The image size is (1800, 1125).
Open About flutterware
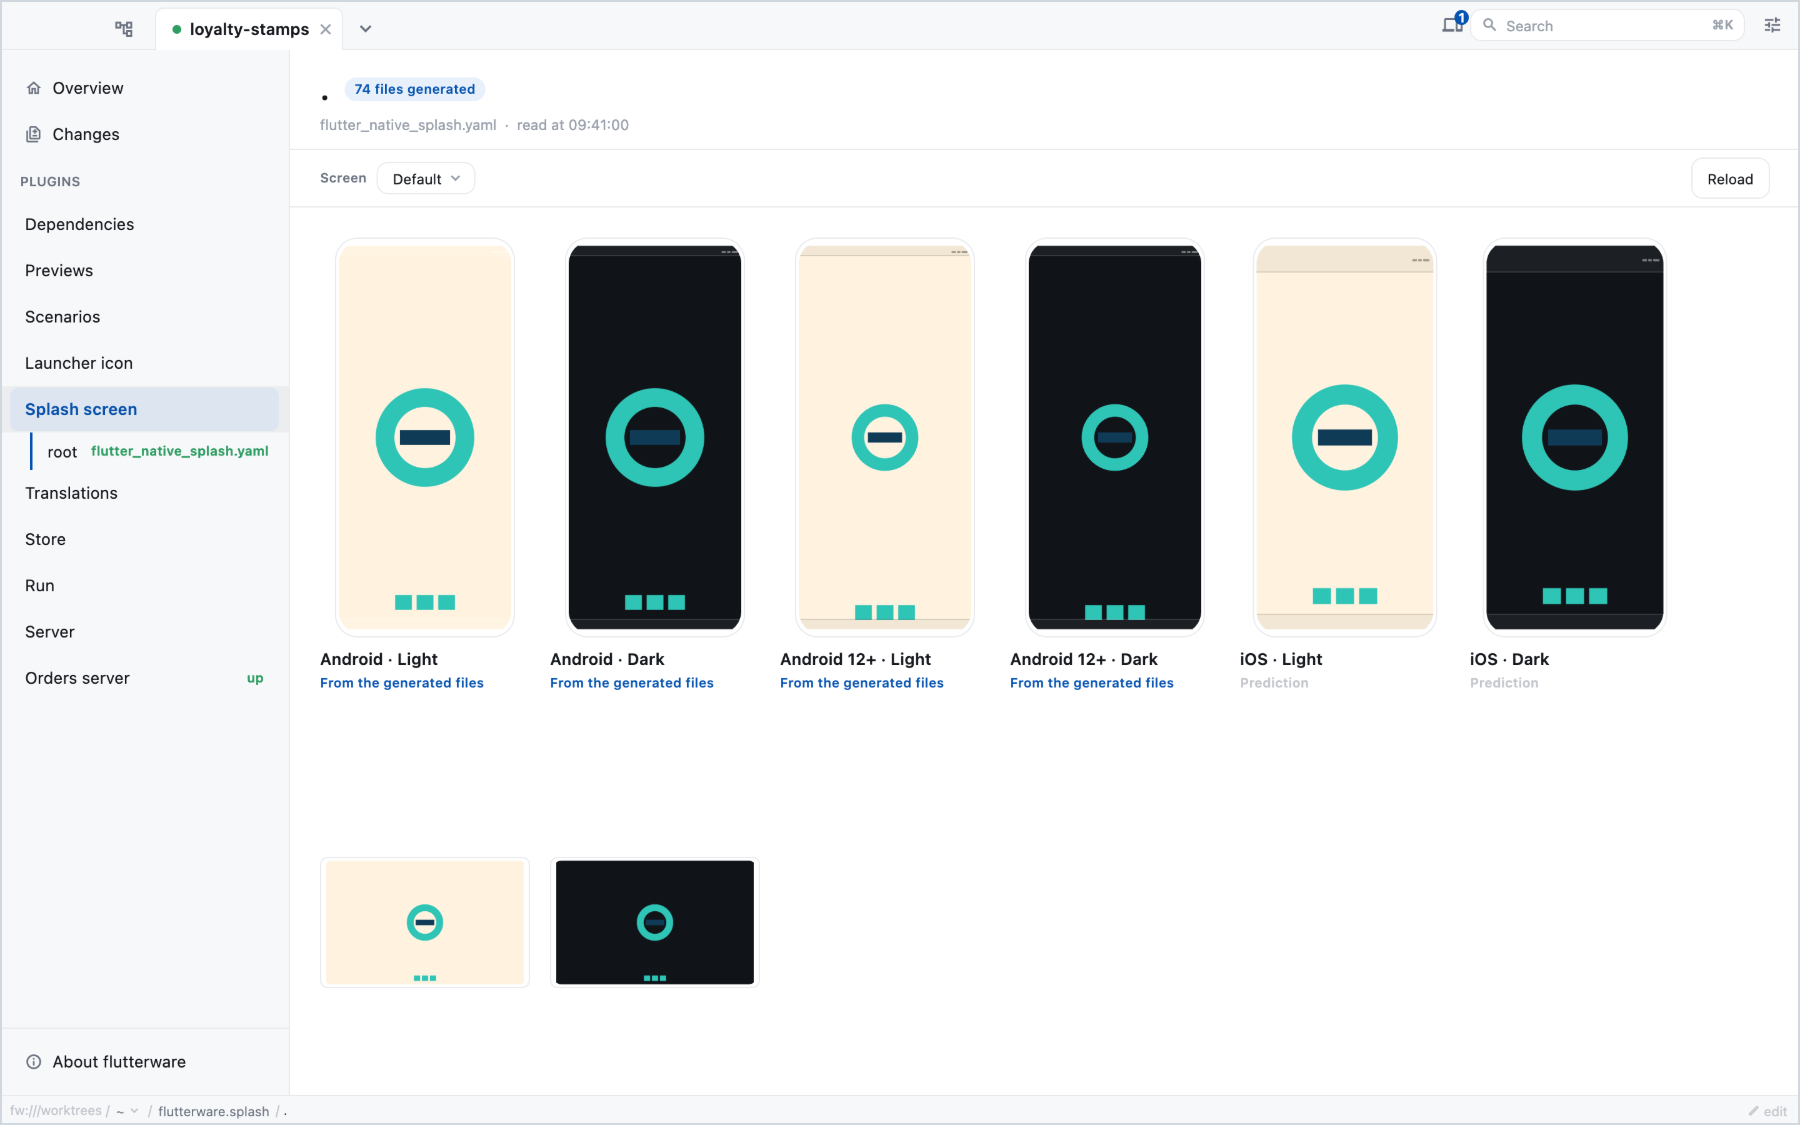tap(145, 1062)
